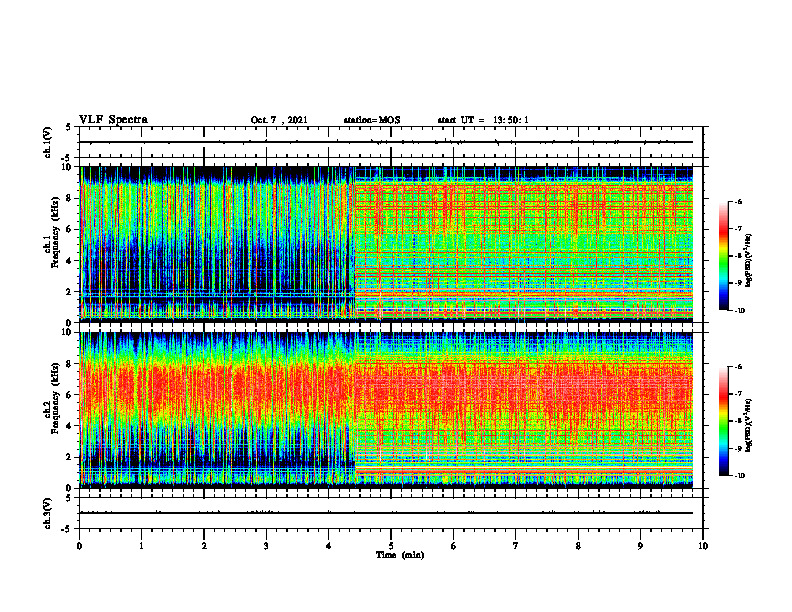This screenshot has width=792, height=612.
Task: Click time axis tick label "9"
Action: coord(640,546)
